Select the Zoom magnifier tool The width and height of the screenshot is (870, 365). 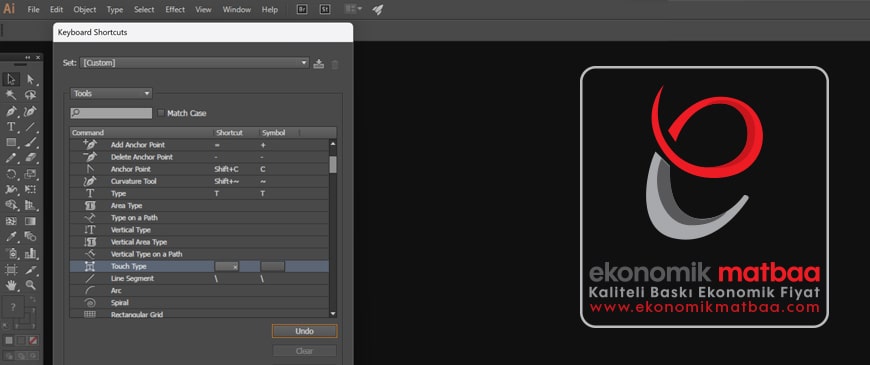(31, 285)
